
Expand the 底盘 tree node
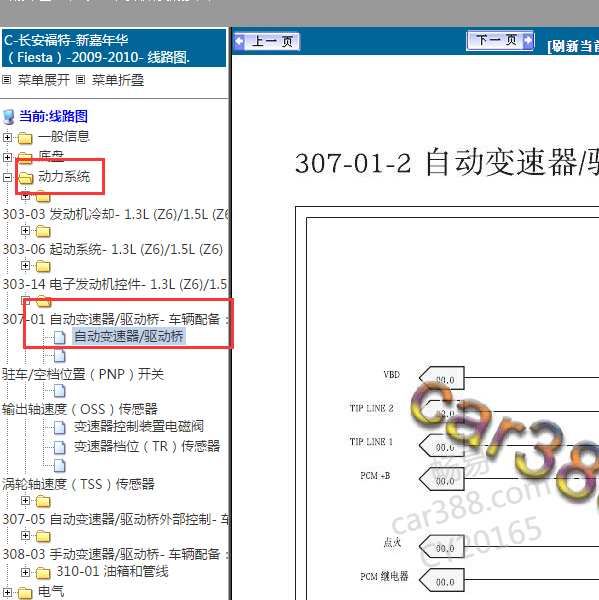pos(7,157)
